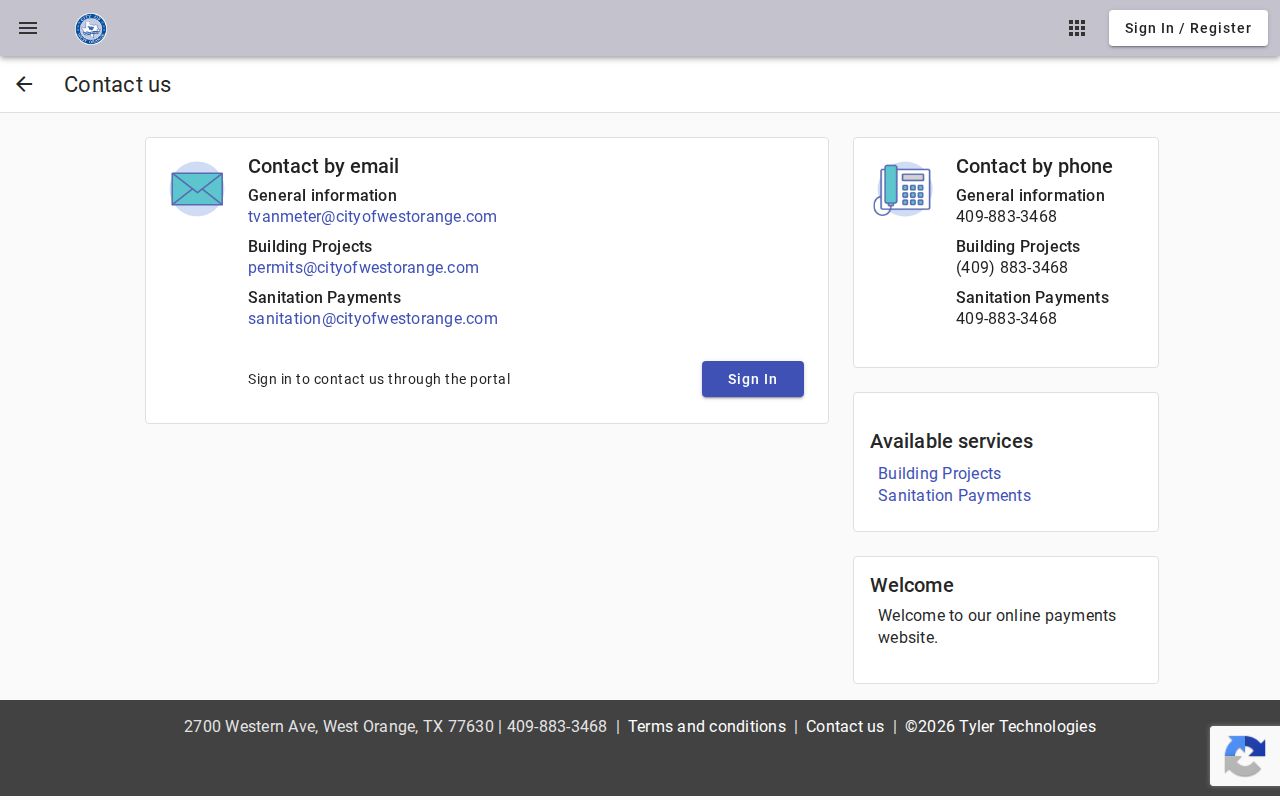Click the Contact by phone heading
The image size is (1280, 800).
[1034, 166]
